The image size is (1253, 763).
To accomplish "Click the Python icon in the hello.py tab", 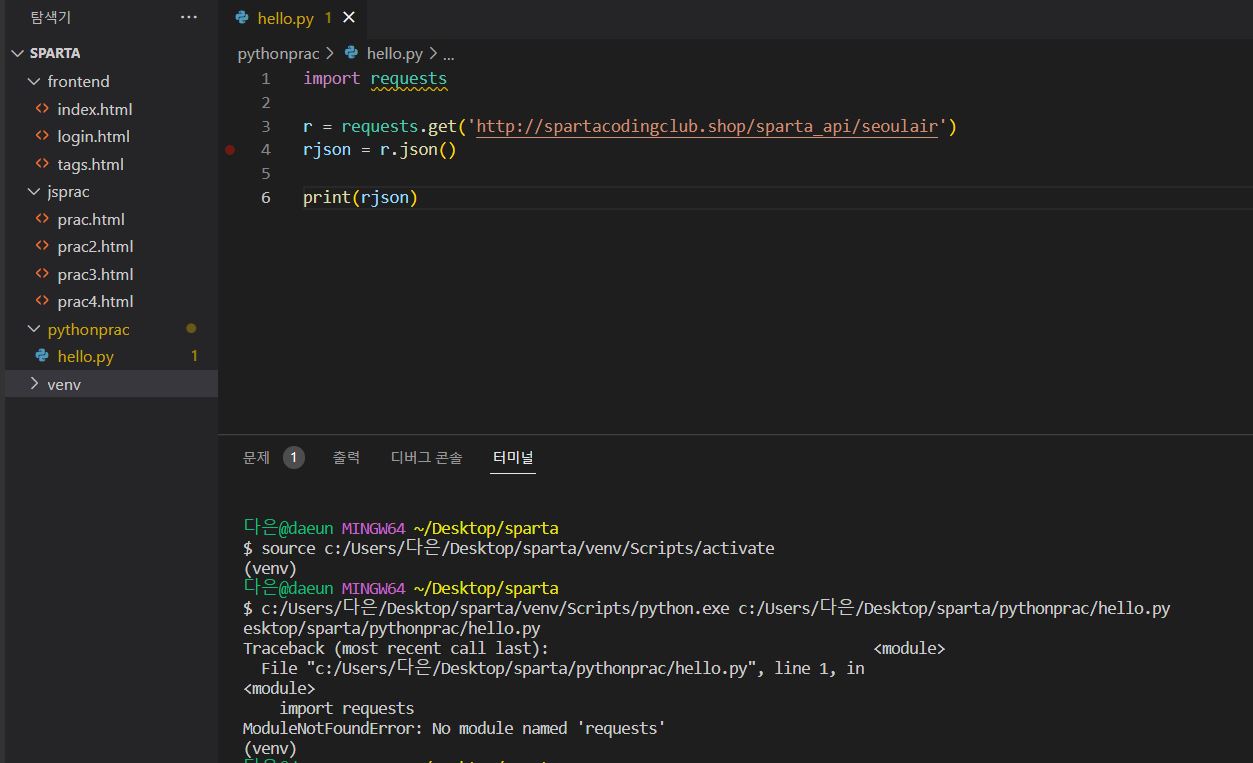I will (x=242, y=17).
